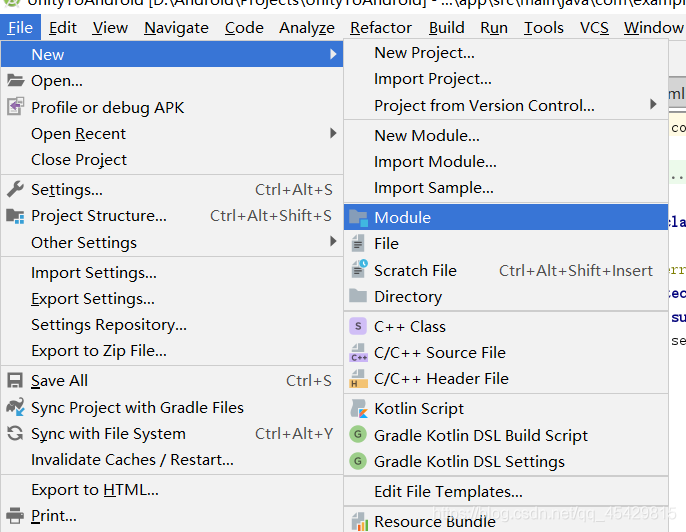Click the Save All disk icon
Image resolution: width=686 pixels, height=532 pixels.
pos(15,380)
